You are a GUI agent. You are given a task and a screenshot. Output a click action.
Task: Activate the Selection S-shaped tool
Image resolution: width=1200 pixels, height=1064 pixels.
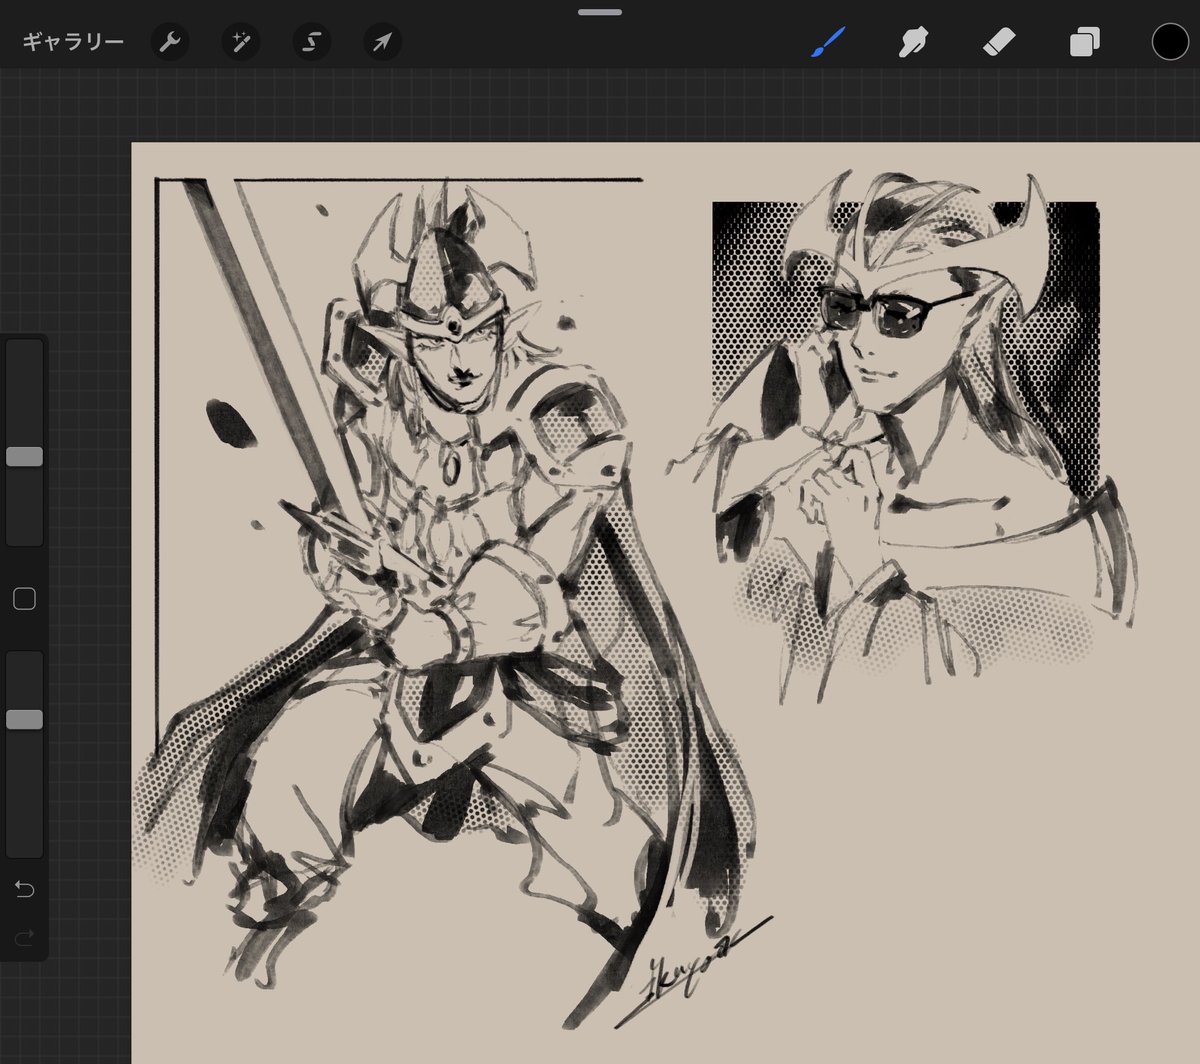[312, 42]
